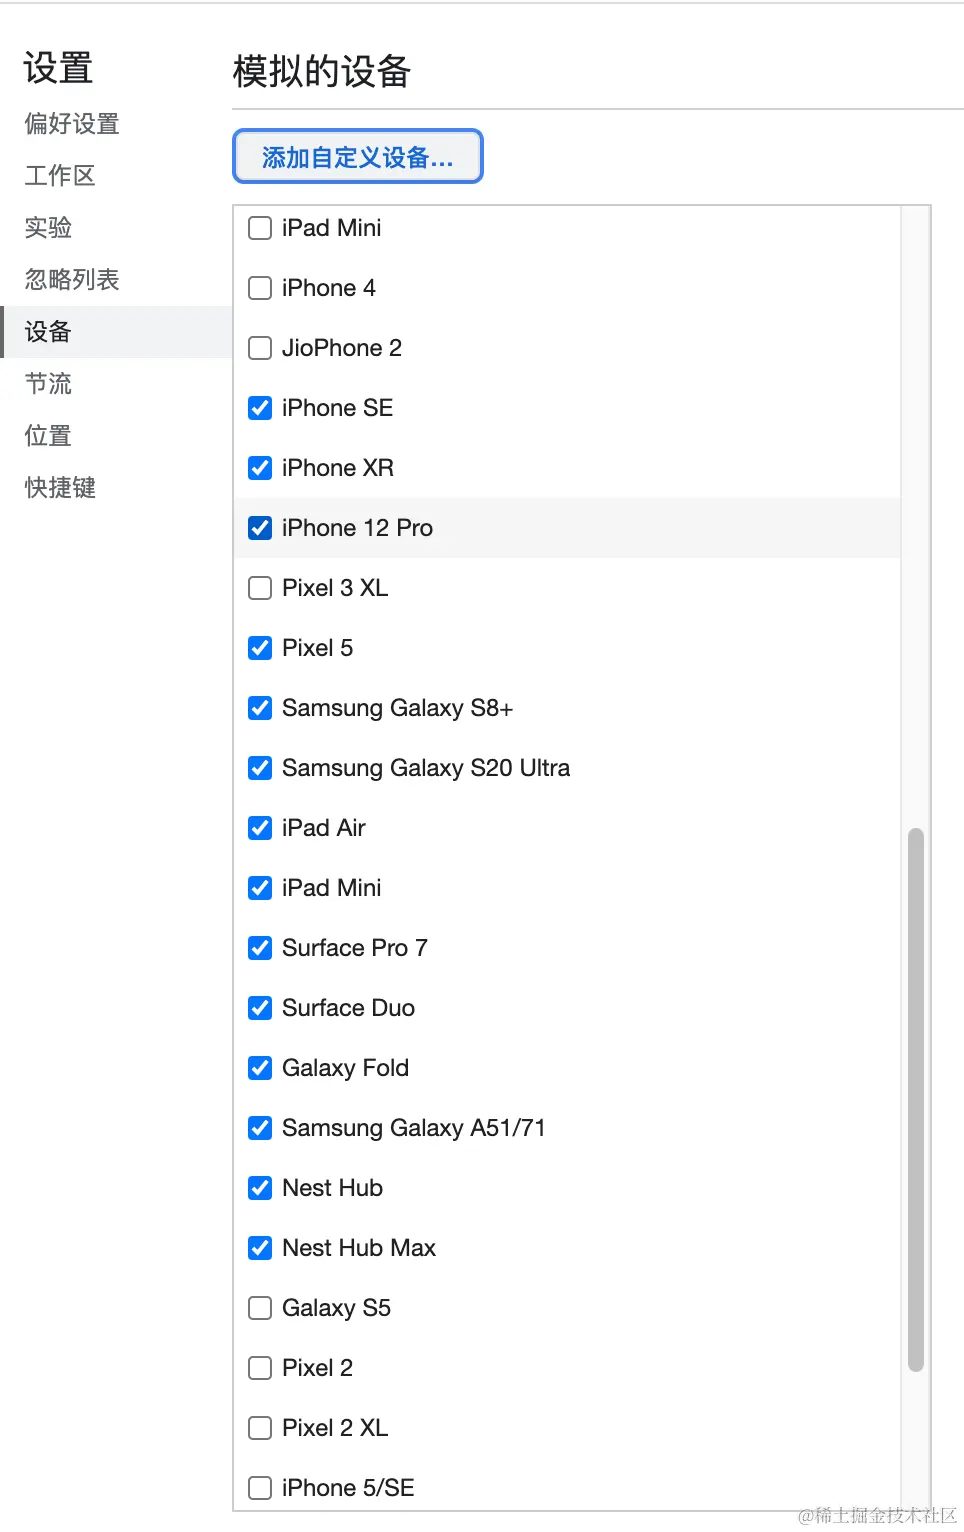The width and height of the screenshot is (964, 1532).
Task: Disable Samsung Galaxy A51/71 checkbox
Action: 260,1128
